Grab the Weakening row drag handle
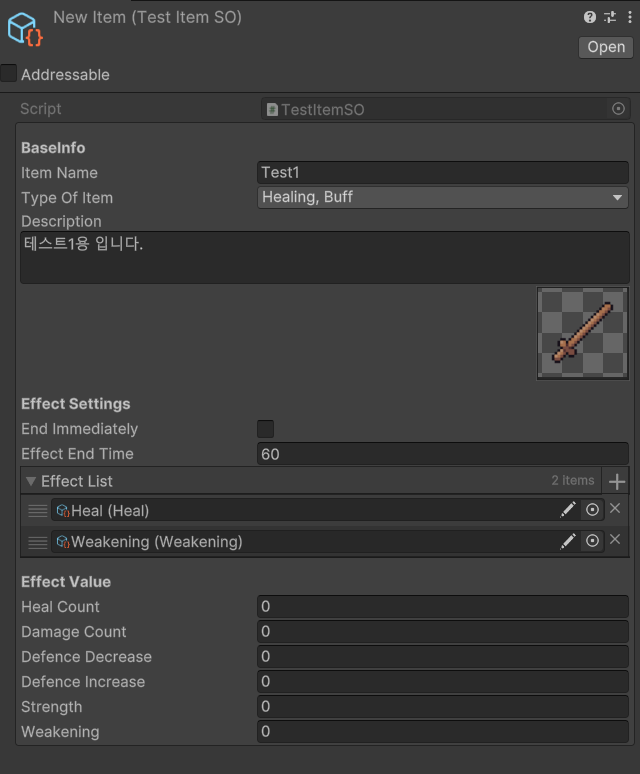The width and height of the screenshot is (640, 774). pyautogui.click(x=38, y=542)
